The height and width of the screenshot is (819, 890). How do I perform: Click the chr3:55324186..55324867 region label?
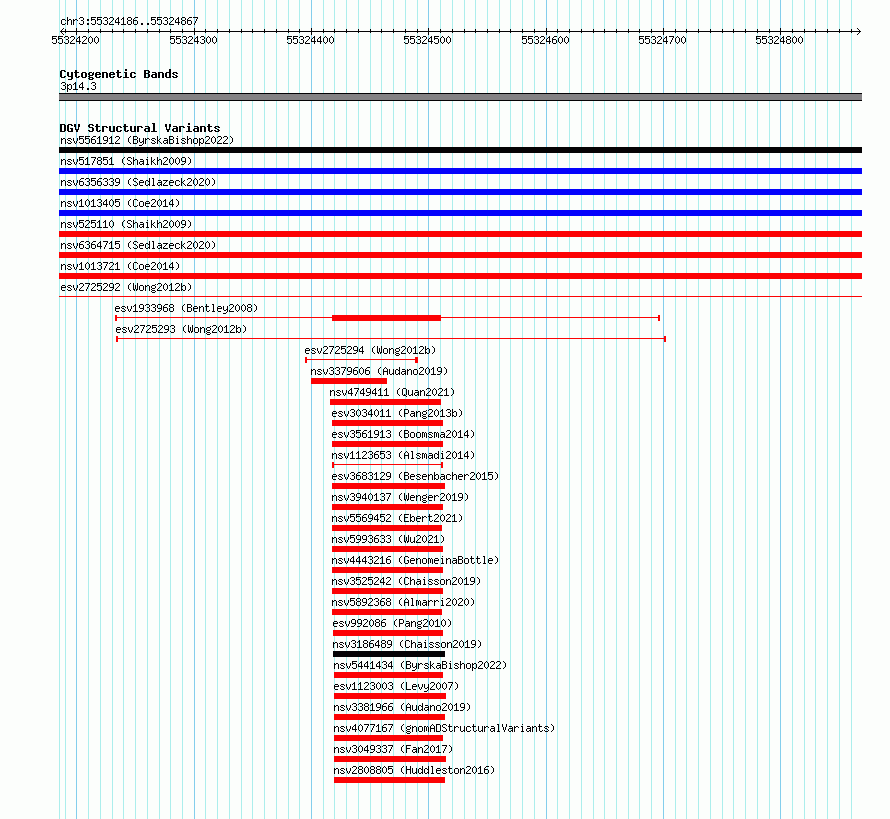coord(129,21)
